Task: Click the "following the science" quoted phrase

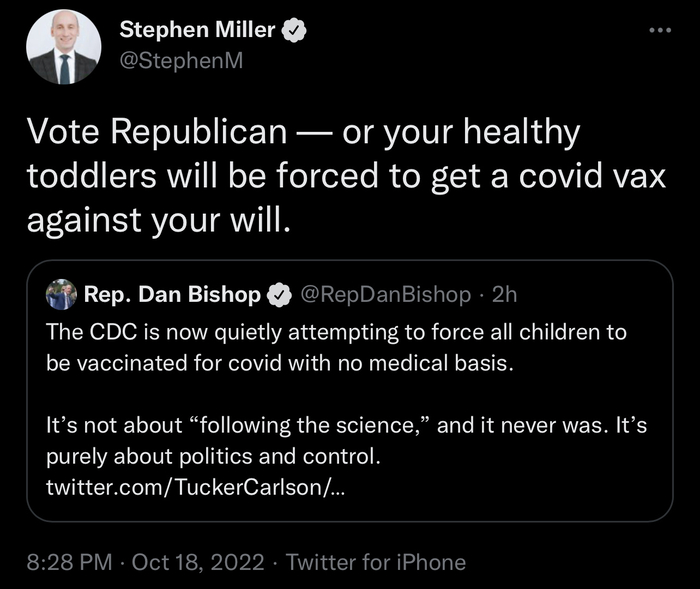Action: 305,425
